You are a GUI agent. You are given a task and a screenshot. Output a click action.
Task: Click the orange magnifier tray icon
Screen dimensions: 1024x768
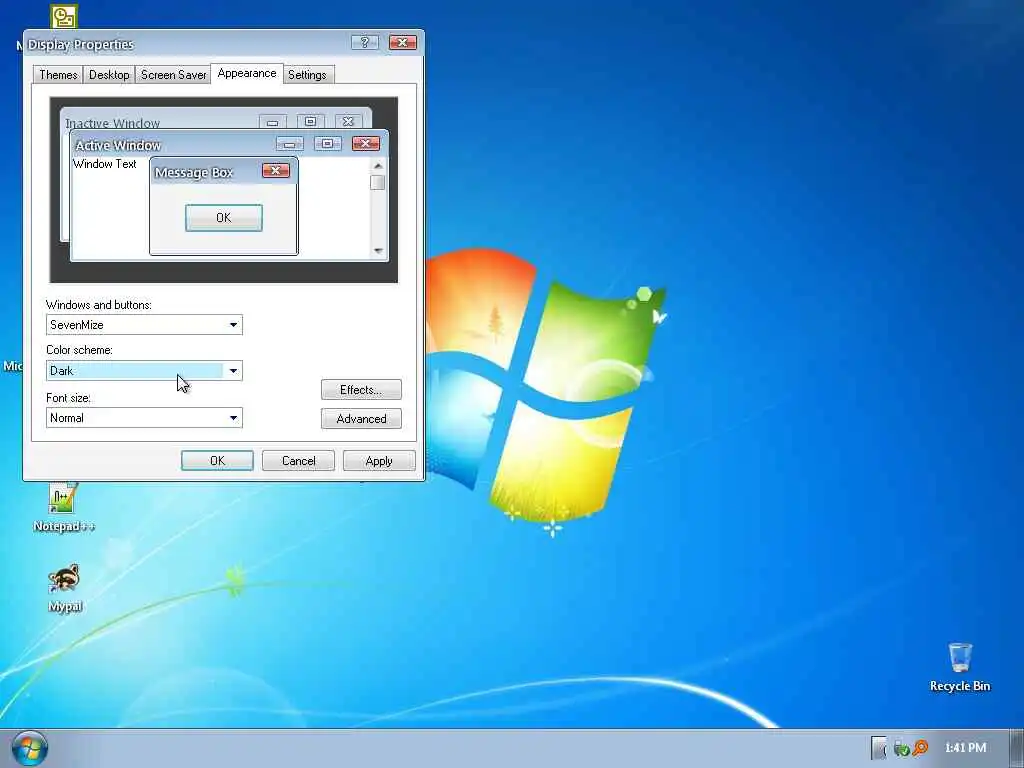(921, 748)
